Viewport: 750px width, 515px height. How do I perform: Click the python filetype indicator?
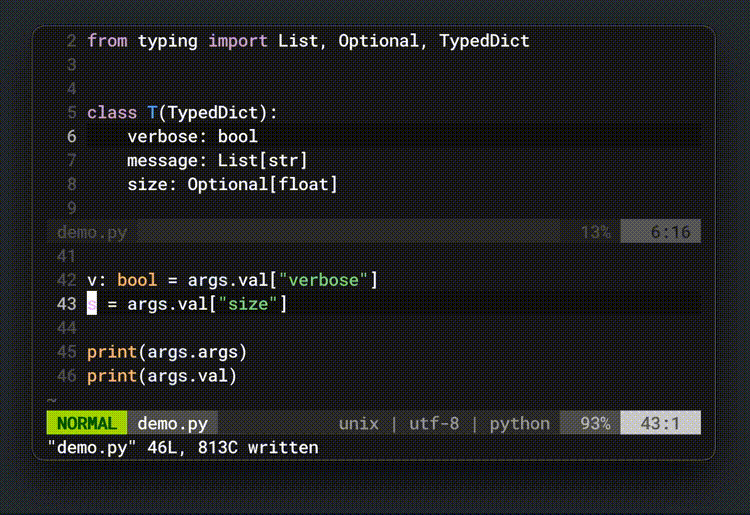519,423
